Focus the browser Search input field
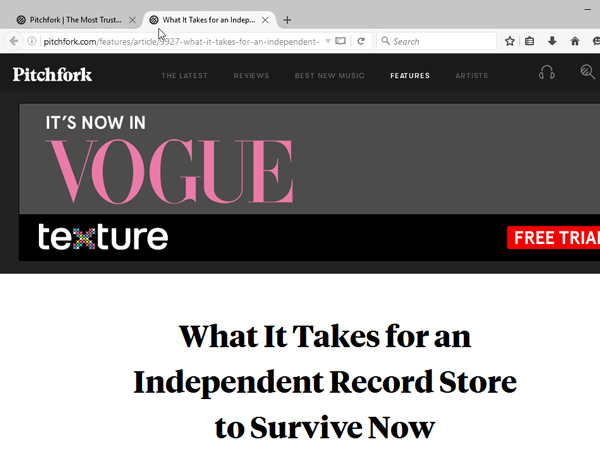This screenshot has height=450, width=600. (440, 41)
